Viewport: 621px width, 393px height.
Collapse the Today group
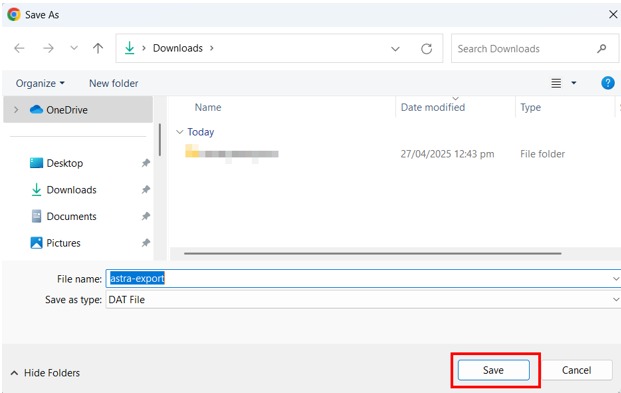(179, 132)
